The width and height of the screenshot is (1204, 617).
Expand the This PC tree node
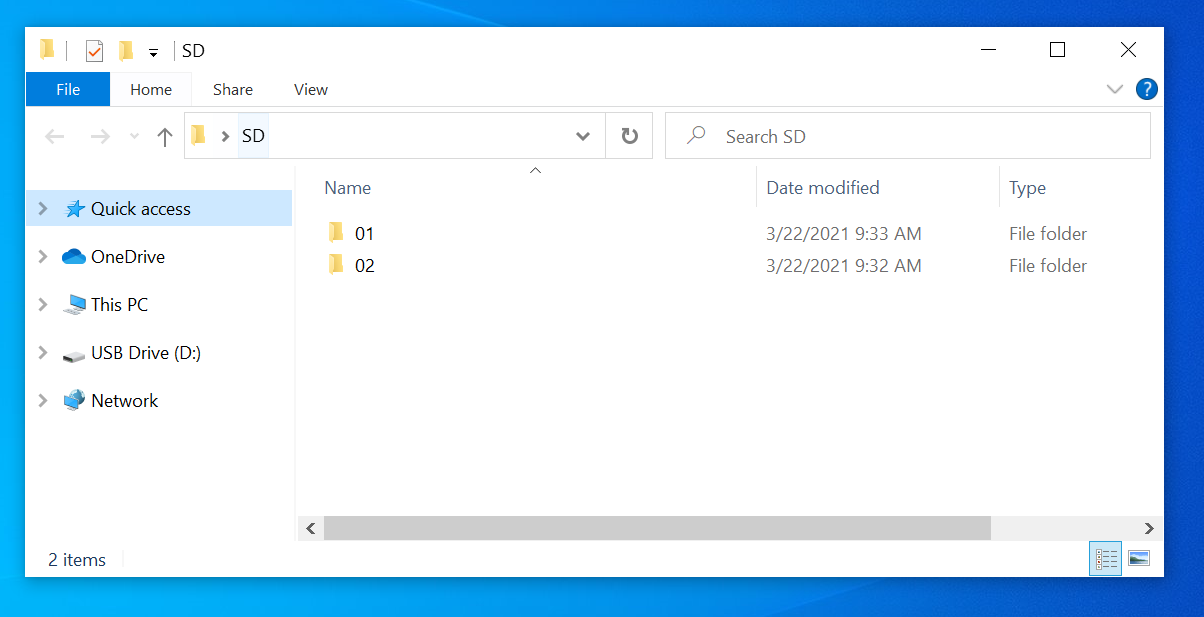pos(42,304)
